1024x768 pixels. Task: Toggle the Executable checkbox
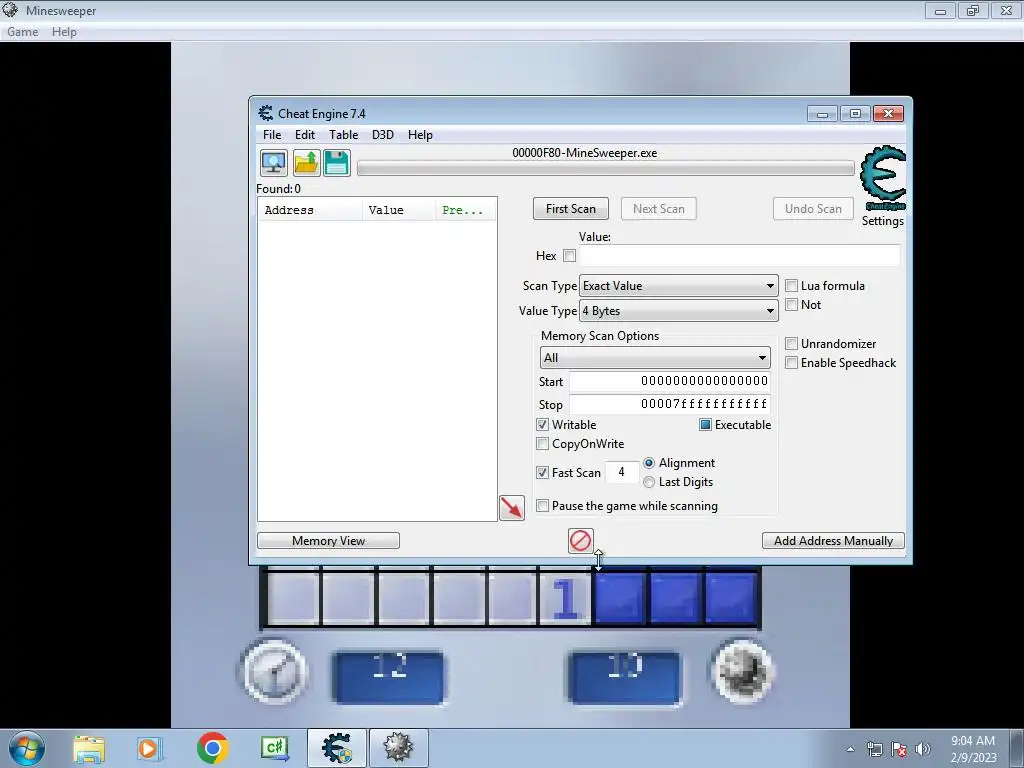[705, 424]
